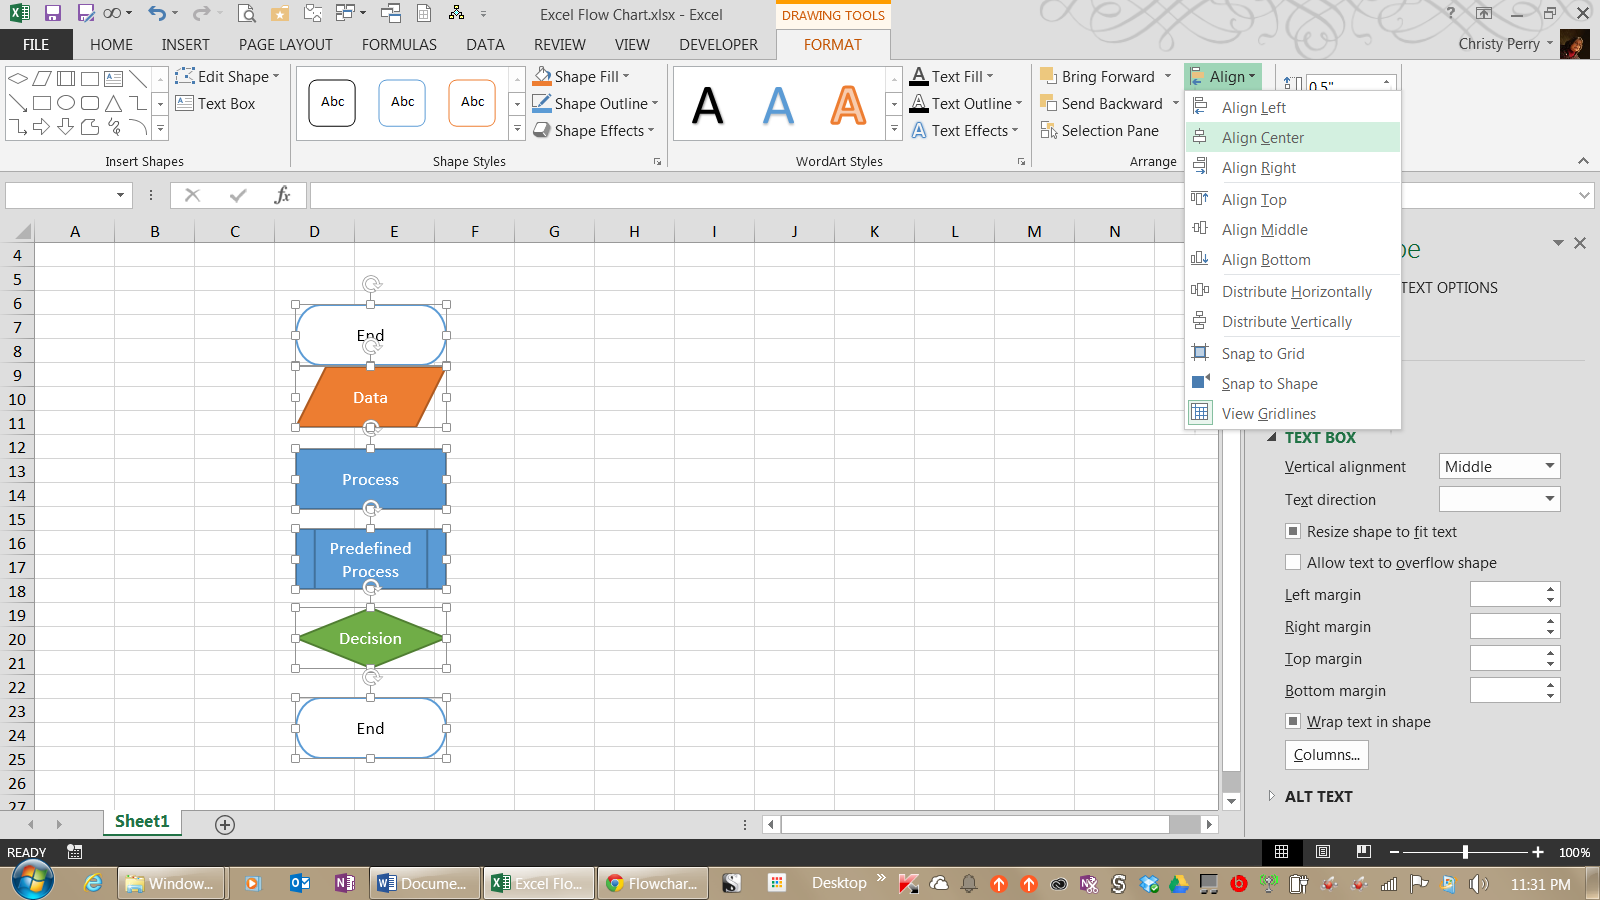Toggle the Wrap text in shape checkbox
This screenshot has height=900, width=1600.
(x=1293, y=722)
